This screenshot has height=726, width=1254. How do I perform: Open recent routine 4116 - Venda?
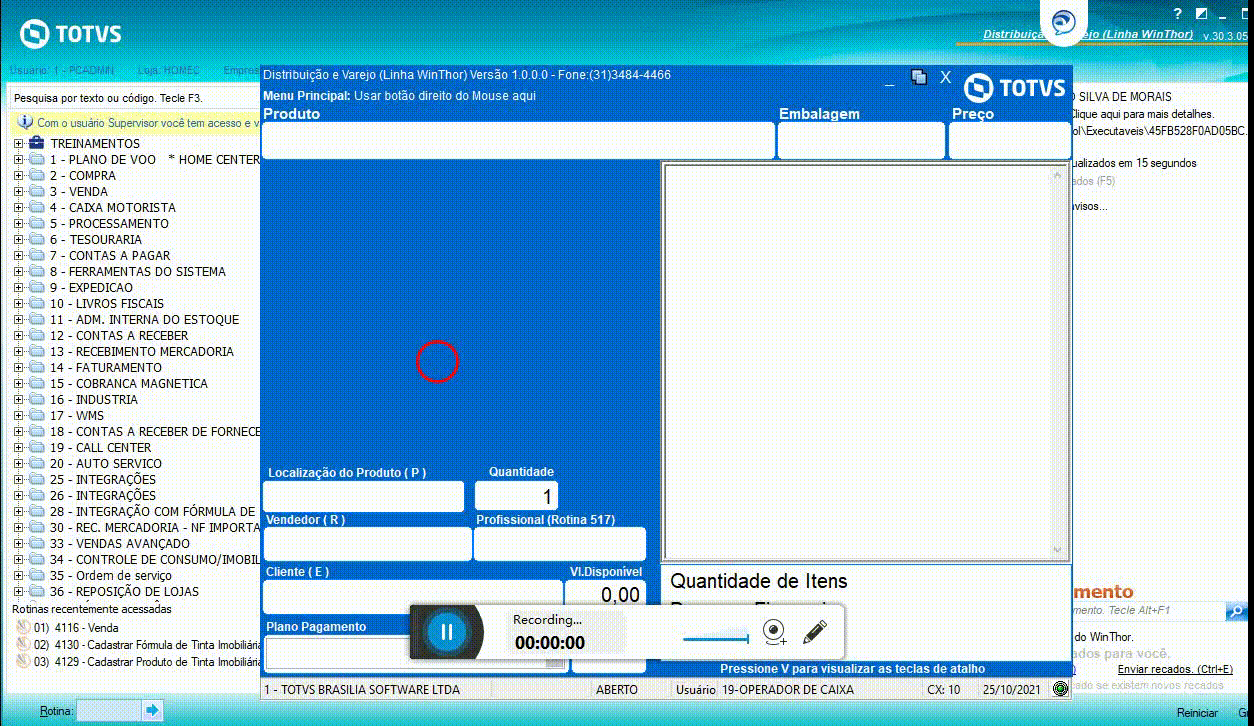pyautogui.click(x=76, y=628)
